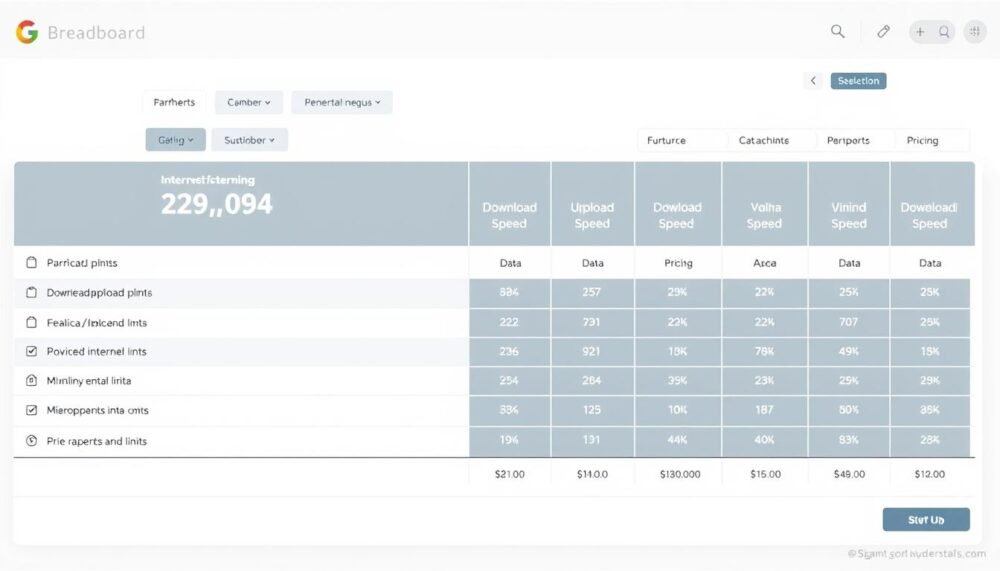Click the Google G logo

point(27,32)
